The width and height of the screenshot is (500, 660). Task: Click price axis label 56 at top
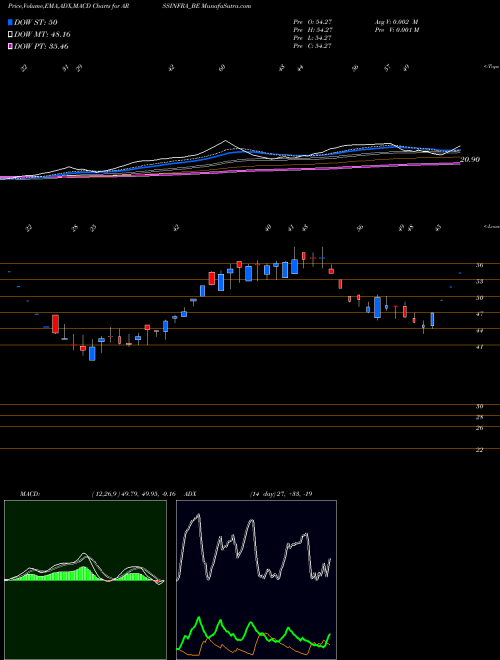pyautogui.click(x=479, y=265)
